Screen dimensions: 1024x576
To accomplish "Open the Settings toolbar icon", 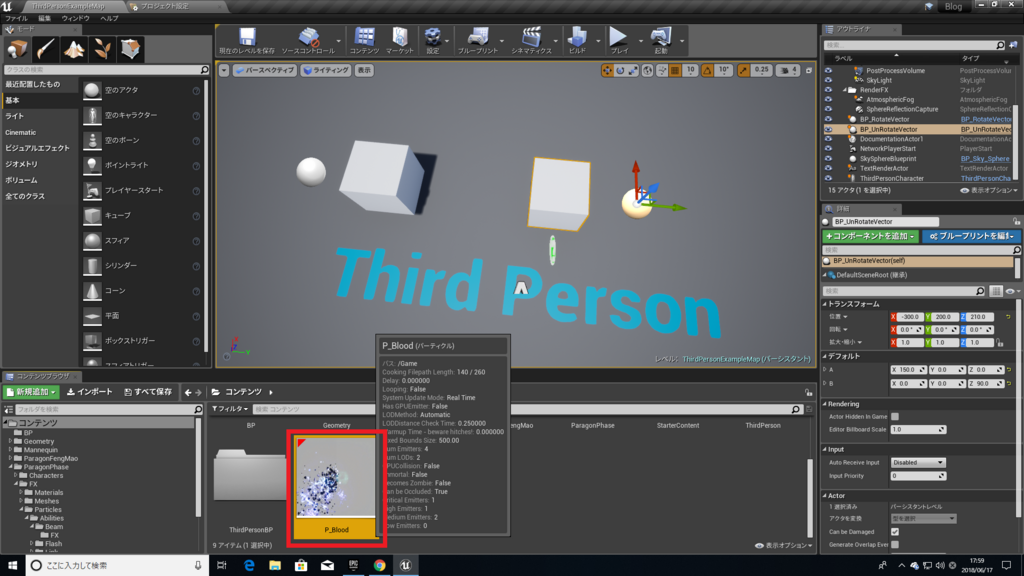I will [432, 40].
